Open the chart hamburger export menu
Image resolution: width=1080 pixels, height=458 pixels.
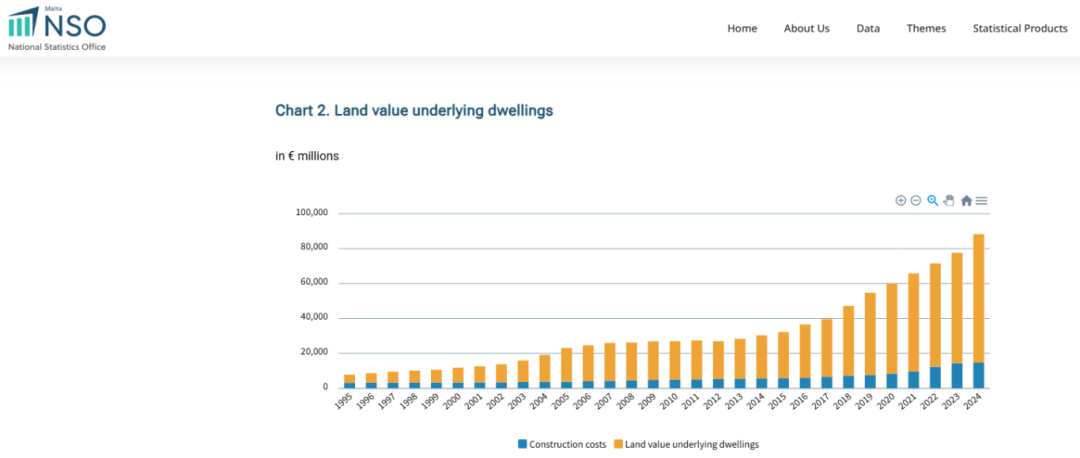click(982, 201)
